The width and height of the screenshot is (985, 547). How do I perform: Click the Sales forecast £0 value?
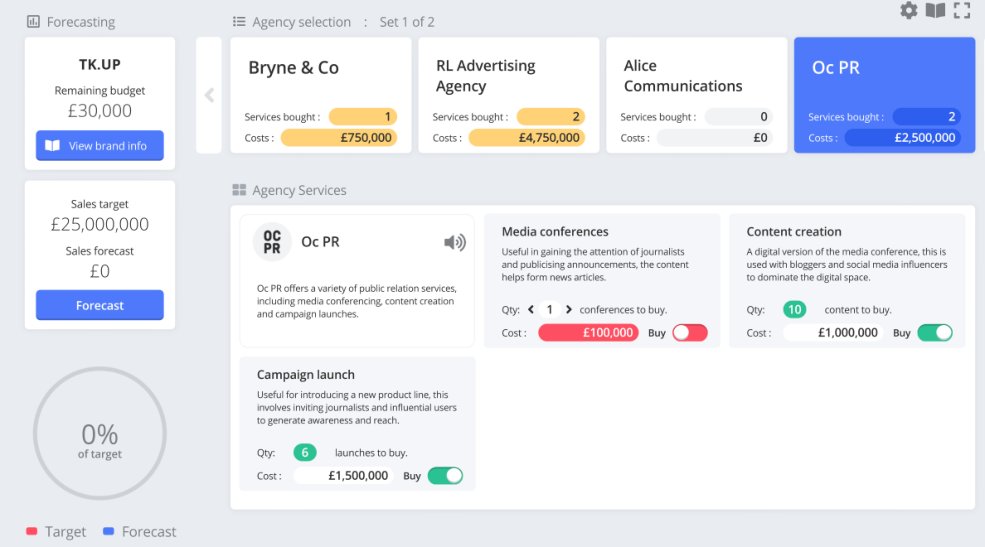[100, 271]
